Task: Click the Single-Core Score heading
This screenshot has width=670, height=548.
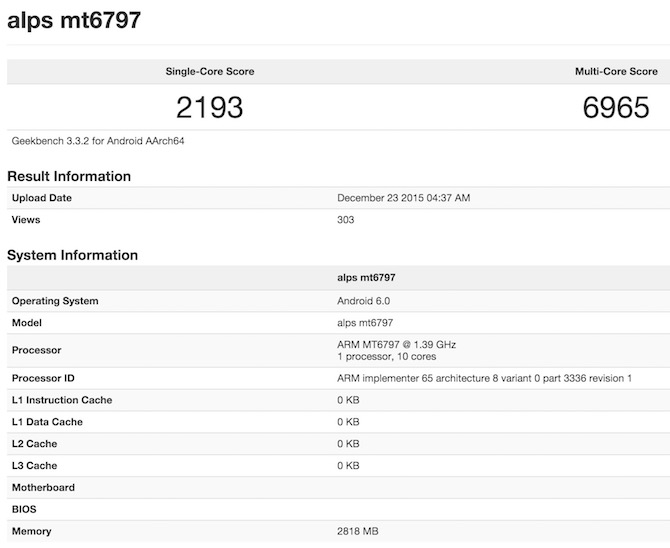Action: [x=210, y=72]
